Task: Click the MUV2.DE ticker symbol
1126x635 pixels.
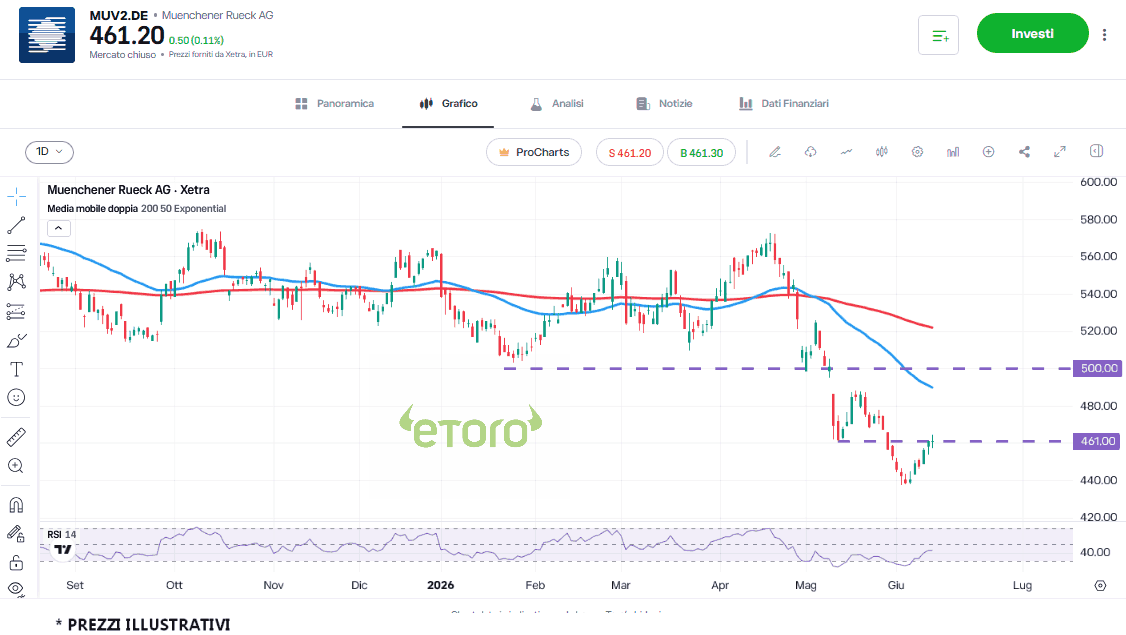Action: [118, 15]
